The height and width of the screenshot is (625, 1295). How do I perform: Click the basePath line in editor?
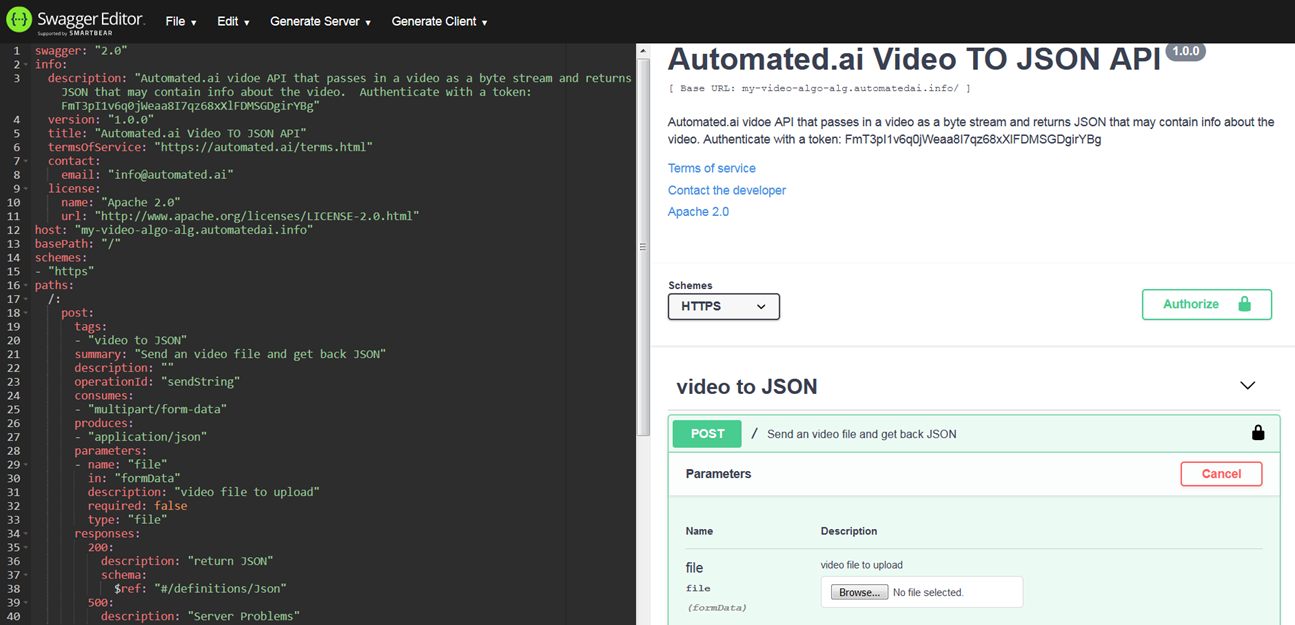78,243
